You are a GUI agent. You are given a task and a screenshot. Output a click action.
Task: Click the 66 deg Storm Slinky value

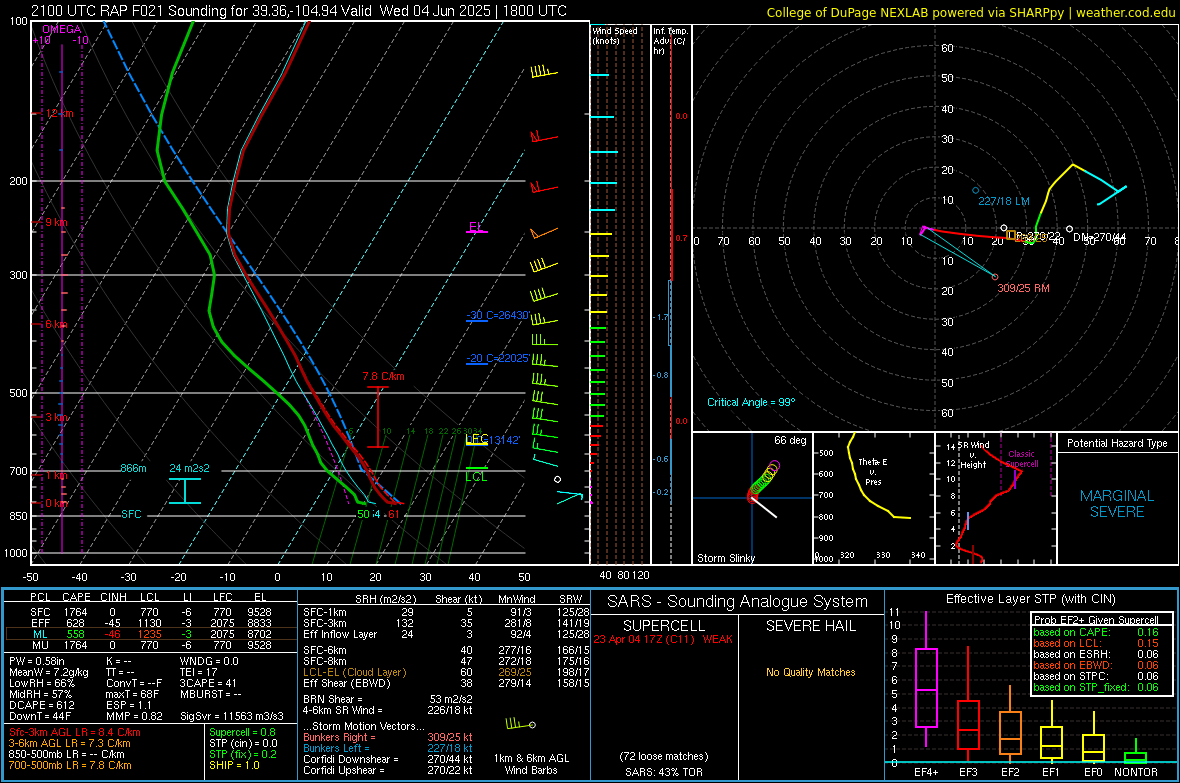789,440
